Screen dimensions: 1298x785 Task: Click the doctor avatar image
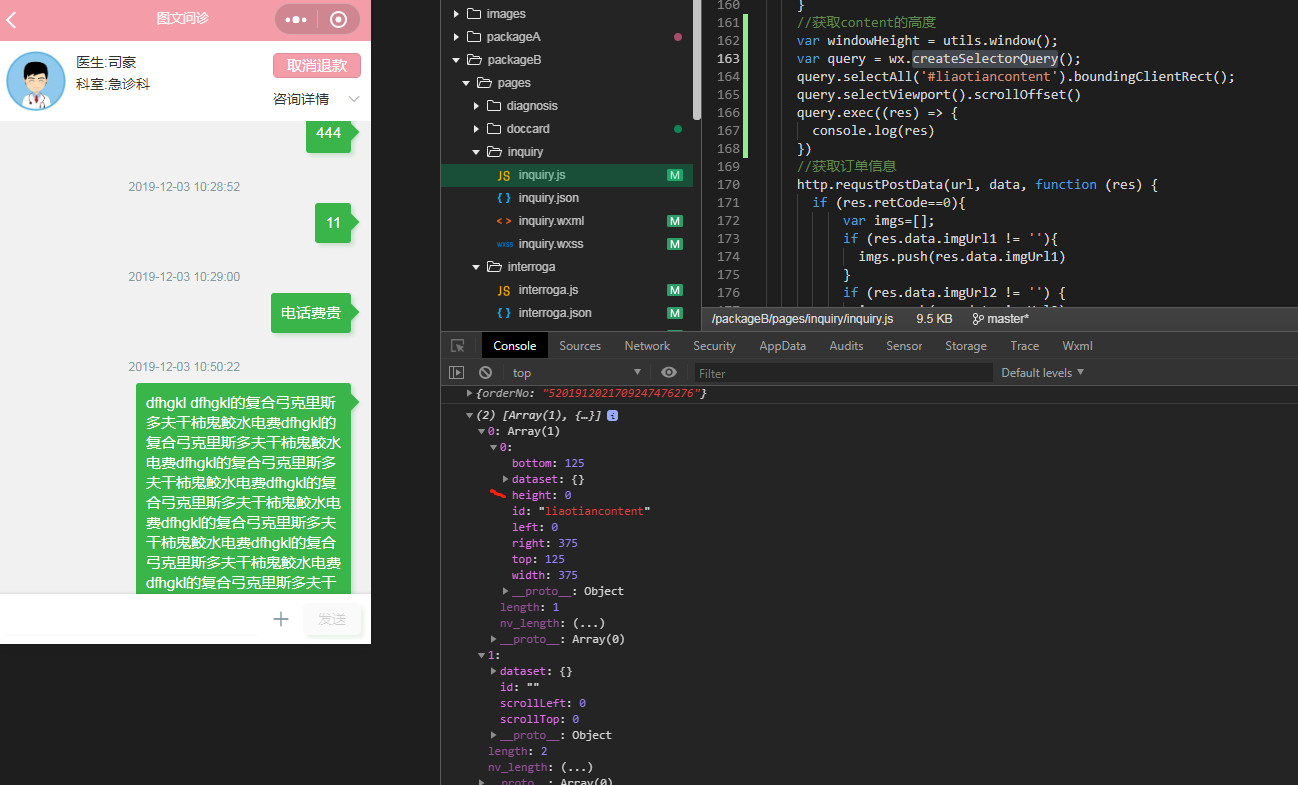pyautogui.click(x=36, y=81)
